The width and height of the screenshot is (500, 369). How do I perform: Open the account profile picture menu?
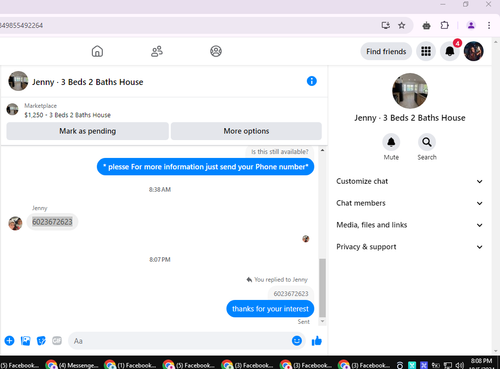[474, 51]
